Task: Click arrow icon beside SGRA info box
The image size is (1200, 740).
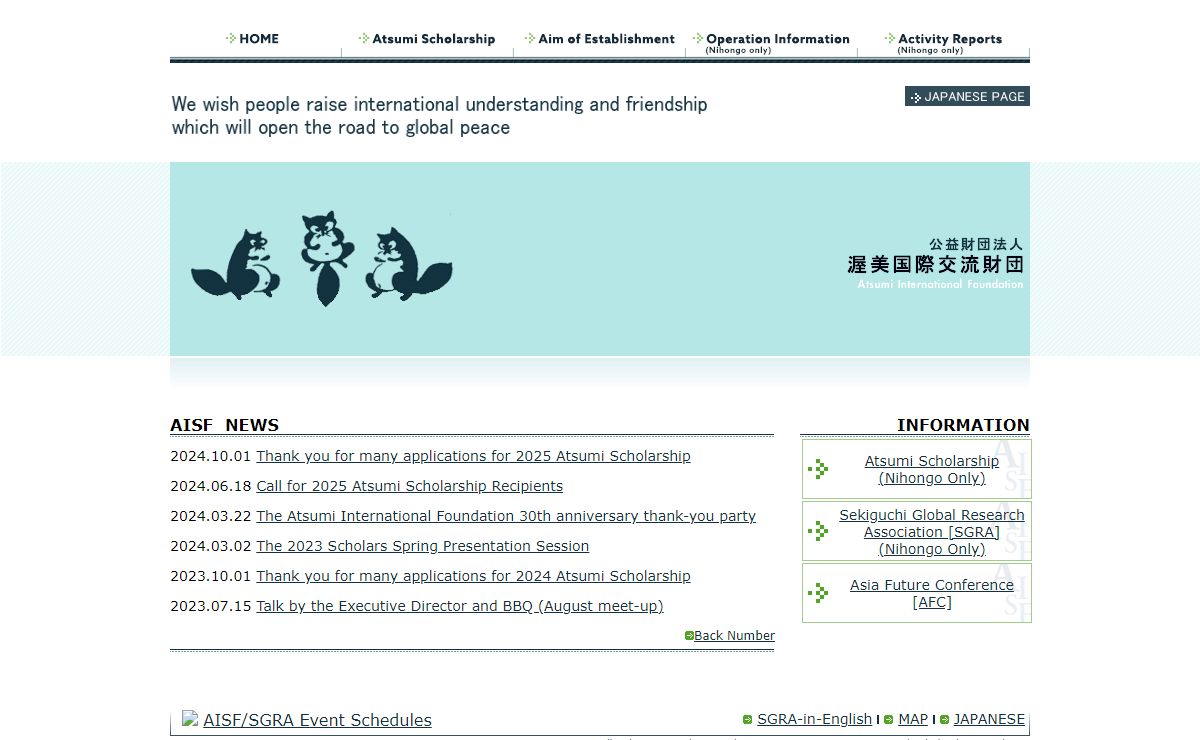Action: point(818,531)
